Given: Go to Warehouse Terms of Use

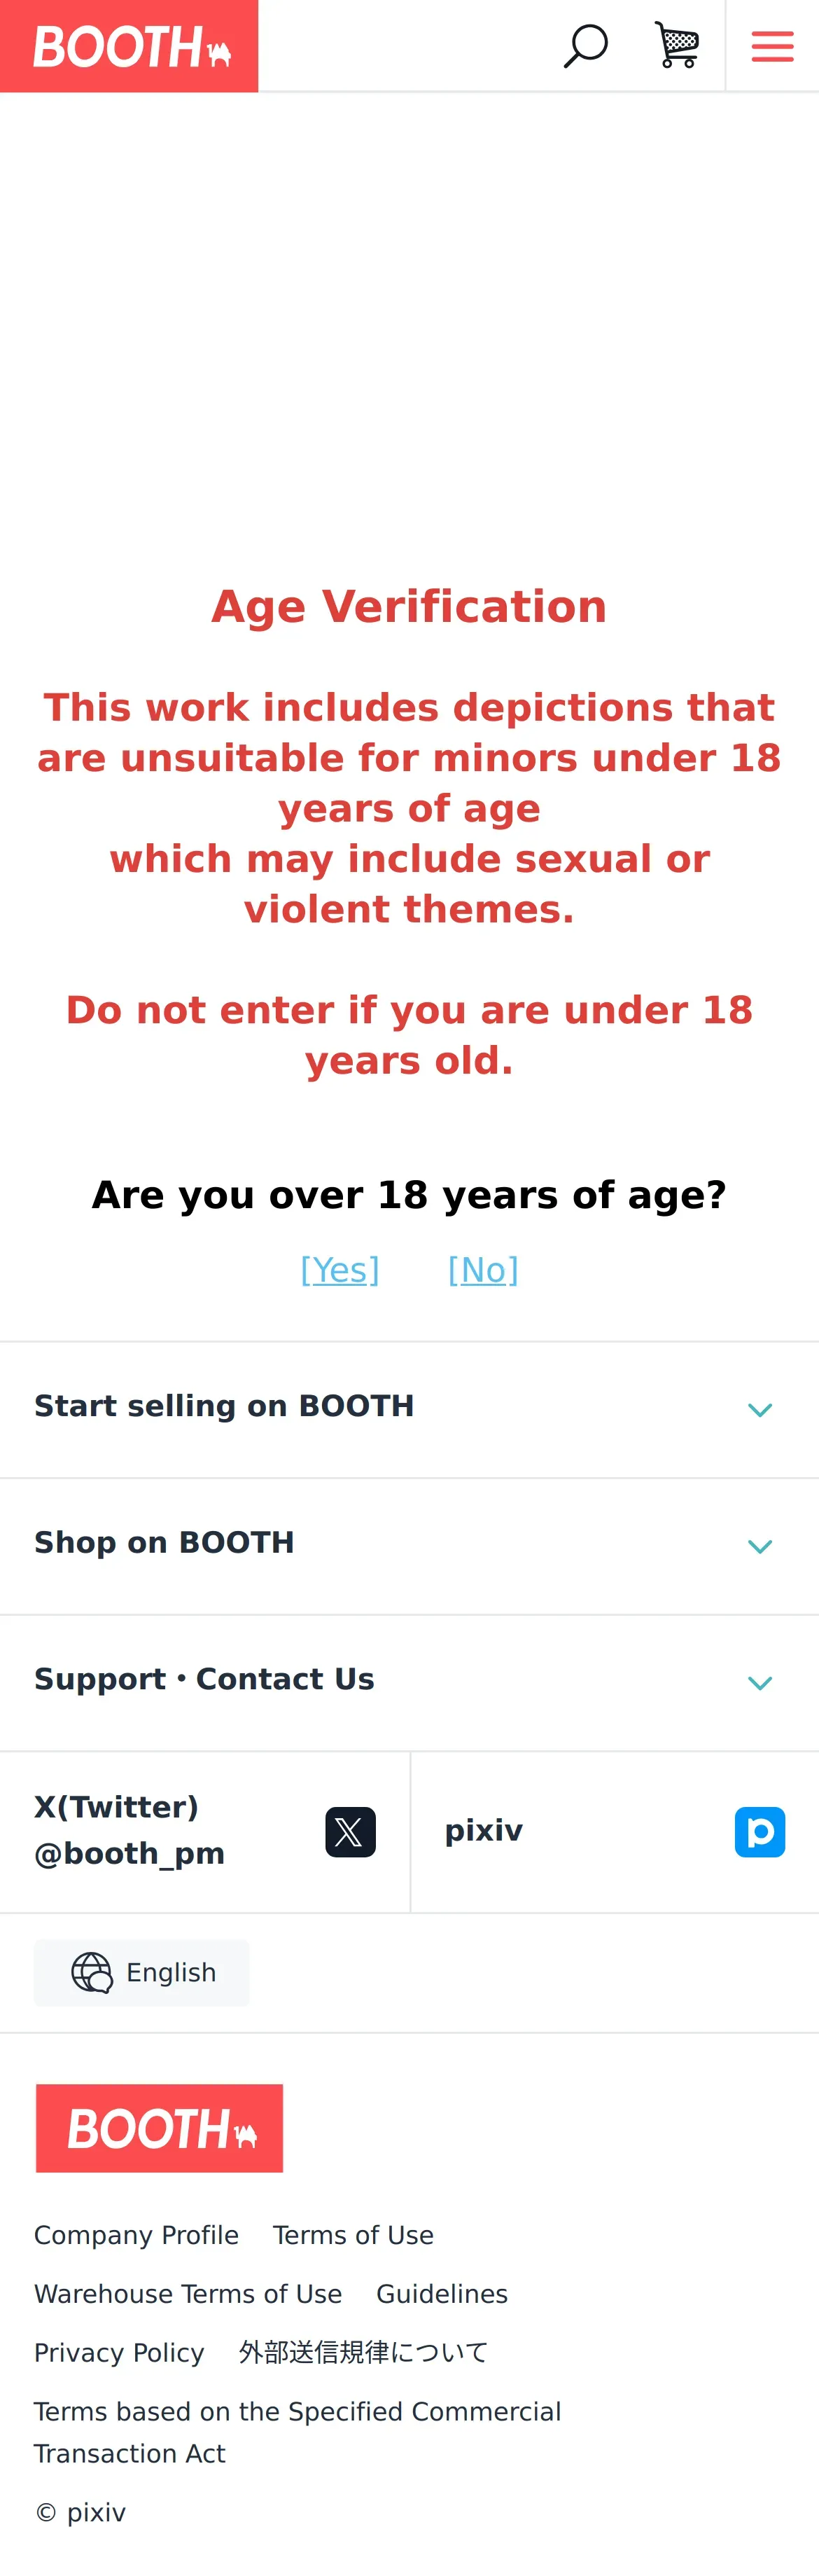Looking at the screenshot, I should [188, 2294].
